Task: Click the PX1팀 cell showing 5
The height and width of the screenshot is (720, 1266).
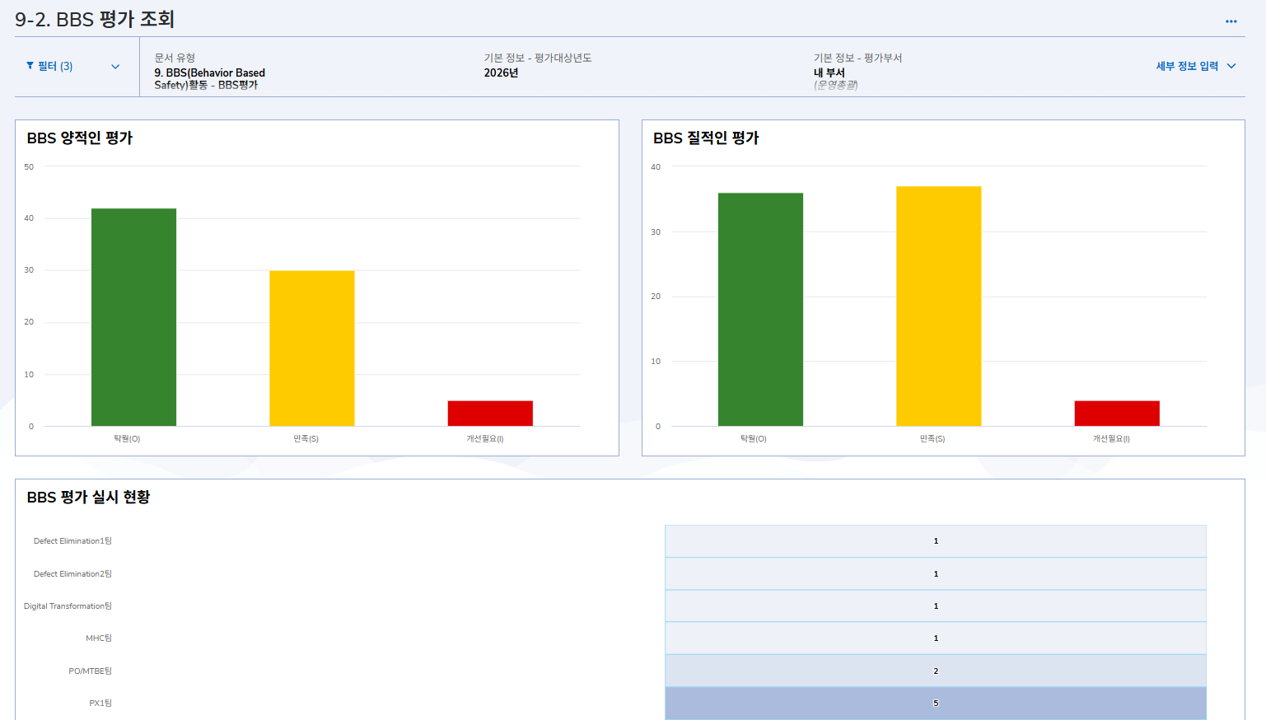Action: [x=935, y=703]
